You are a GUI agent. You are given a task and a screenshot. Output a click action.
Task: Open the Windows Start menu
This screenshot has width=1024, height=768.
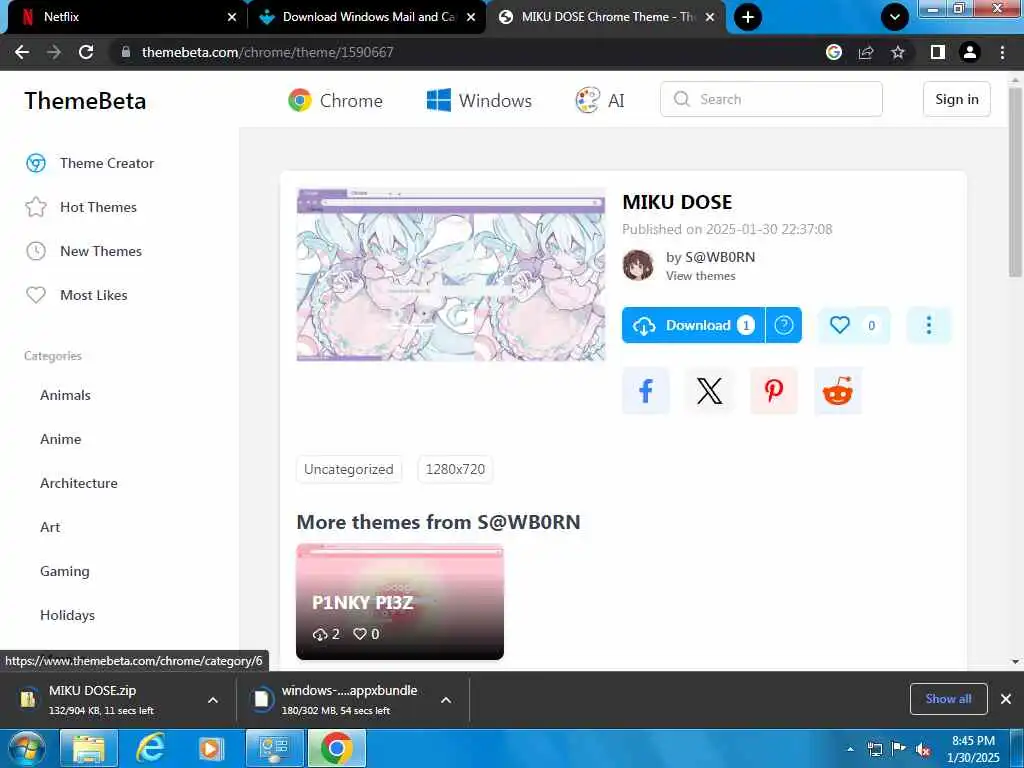point(27,748)
